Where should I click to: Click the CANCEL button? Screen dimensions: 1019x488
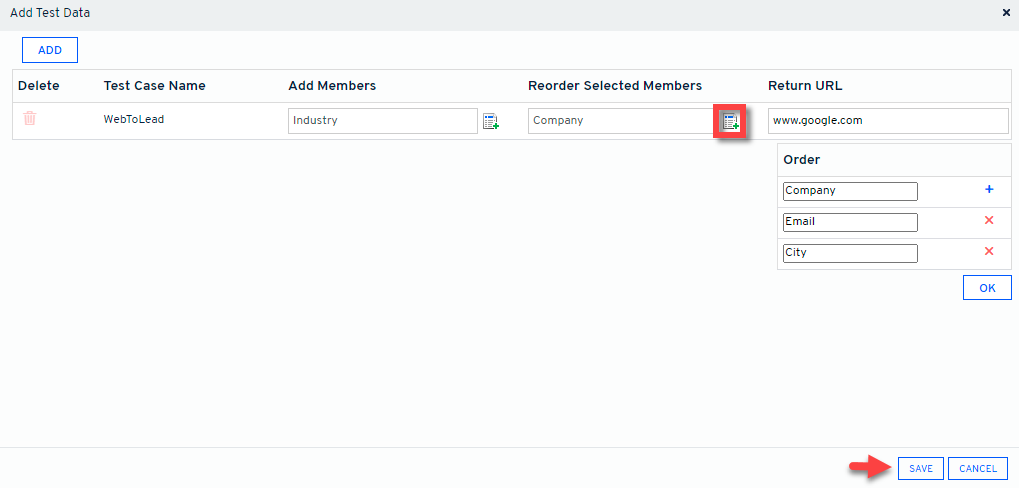click(977, 468)
